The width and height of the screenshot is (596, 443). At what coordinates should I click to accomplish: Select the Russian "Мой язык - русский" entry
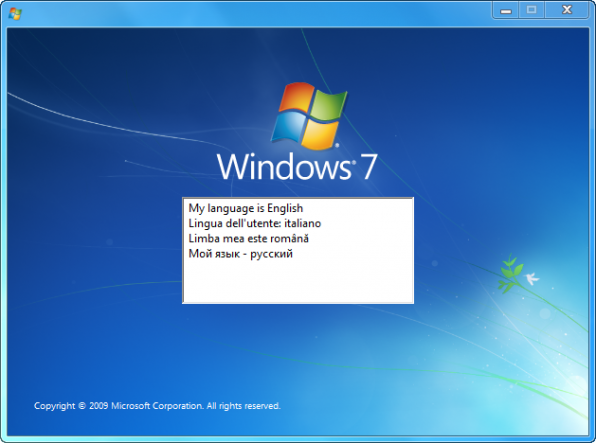click(241, 254)
